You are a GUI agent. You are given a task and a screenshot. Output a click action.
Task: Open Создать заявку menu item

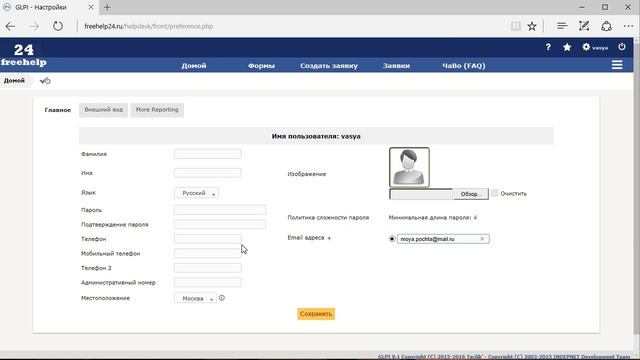pyautogui.click(x=329, y=66)
